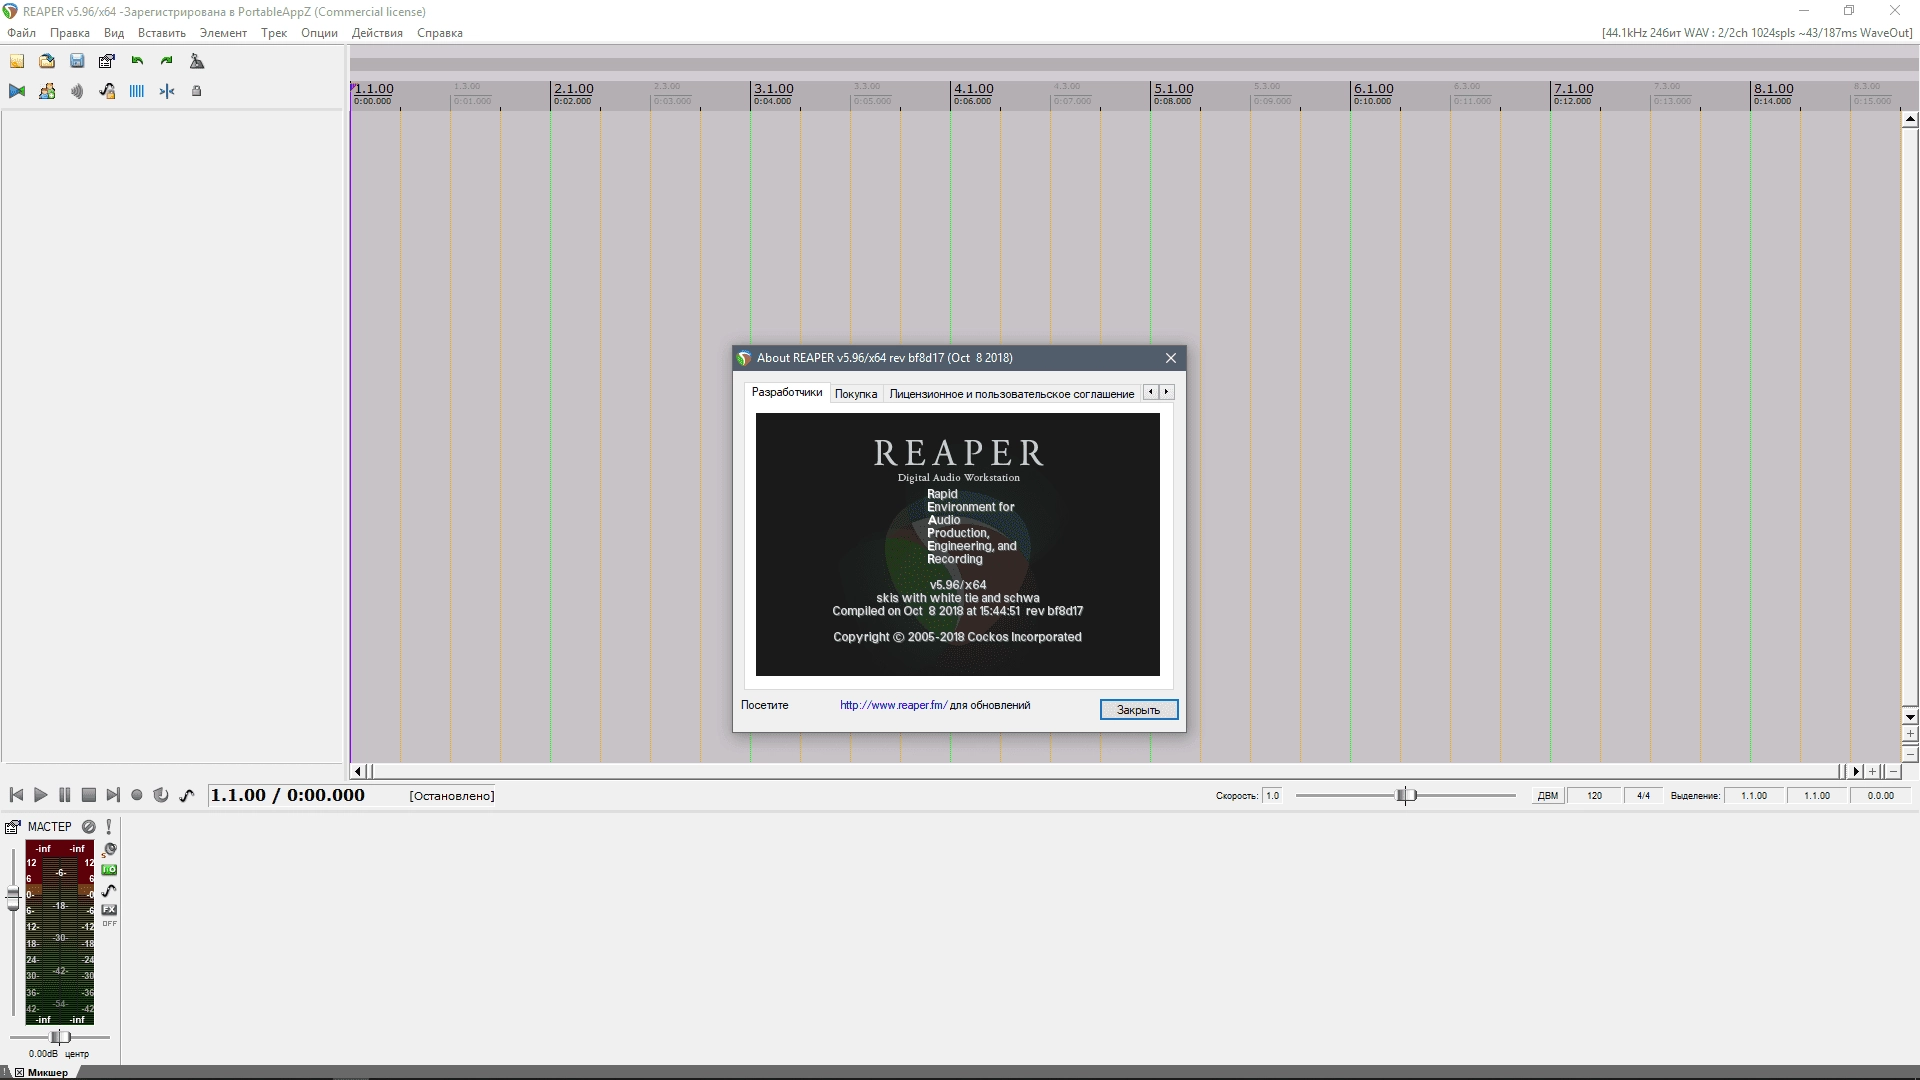Open Project Settings from the toolbar
The height and width of the screenshot is (1080, 1920).
(x=107, y=61)
